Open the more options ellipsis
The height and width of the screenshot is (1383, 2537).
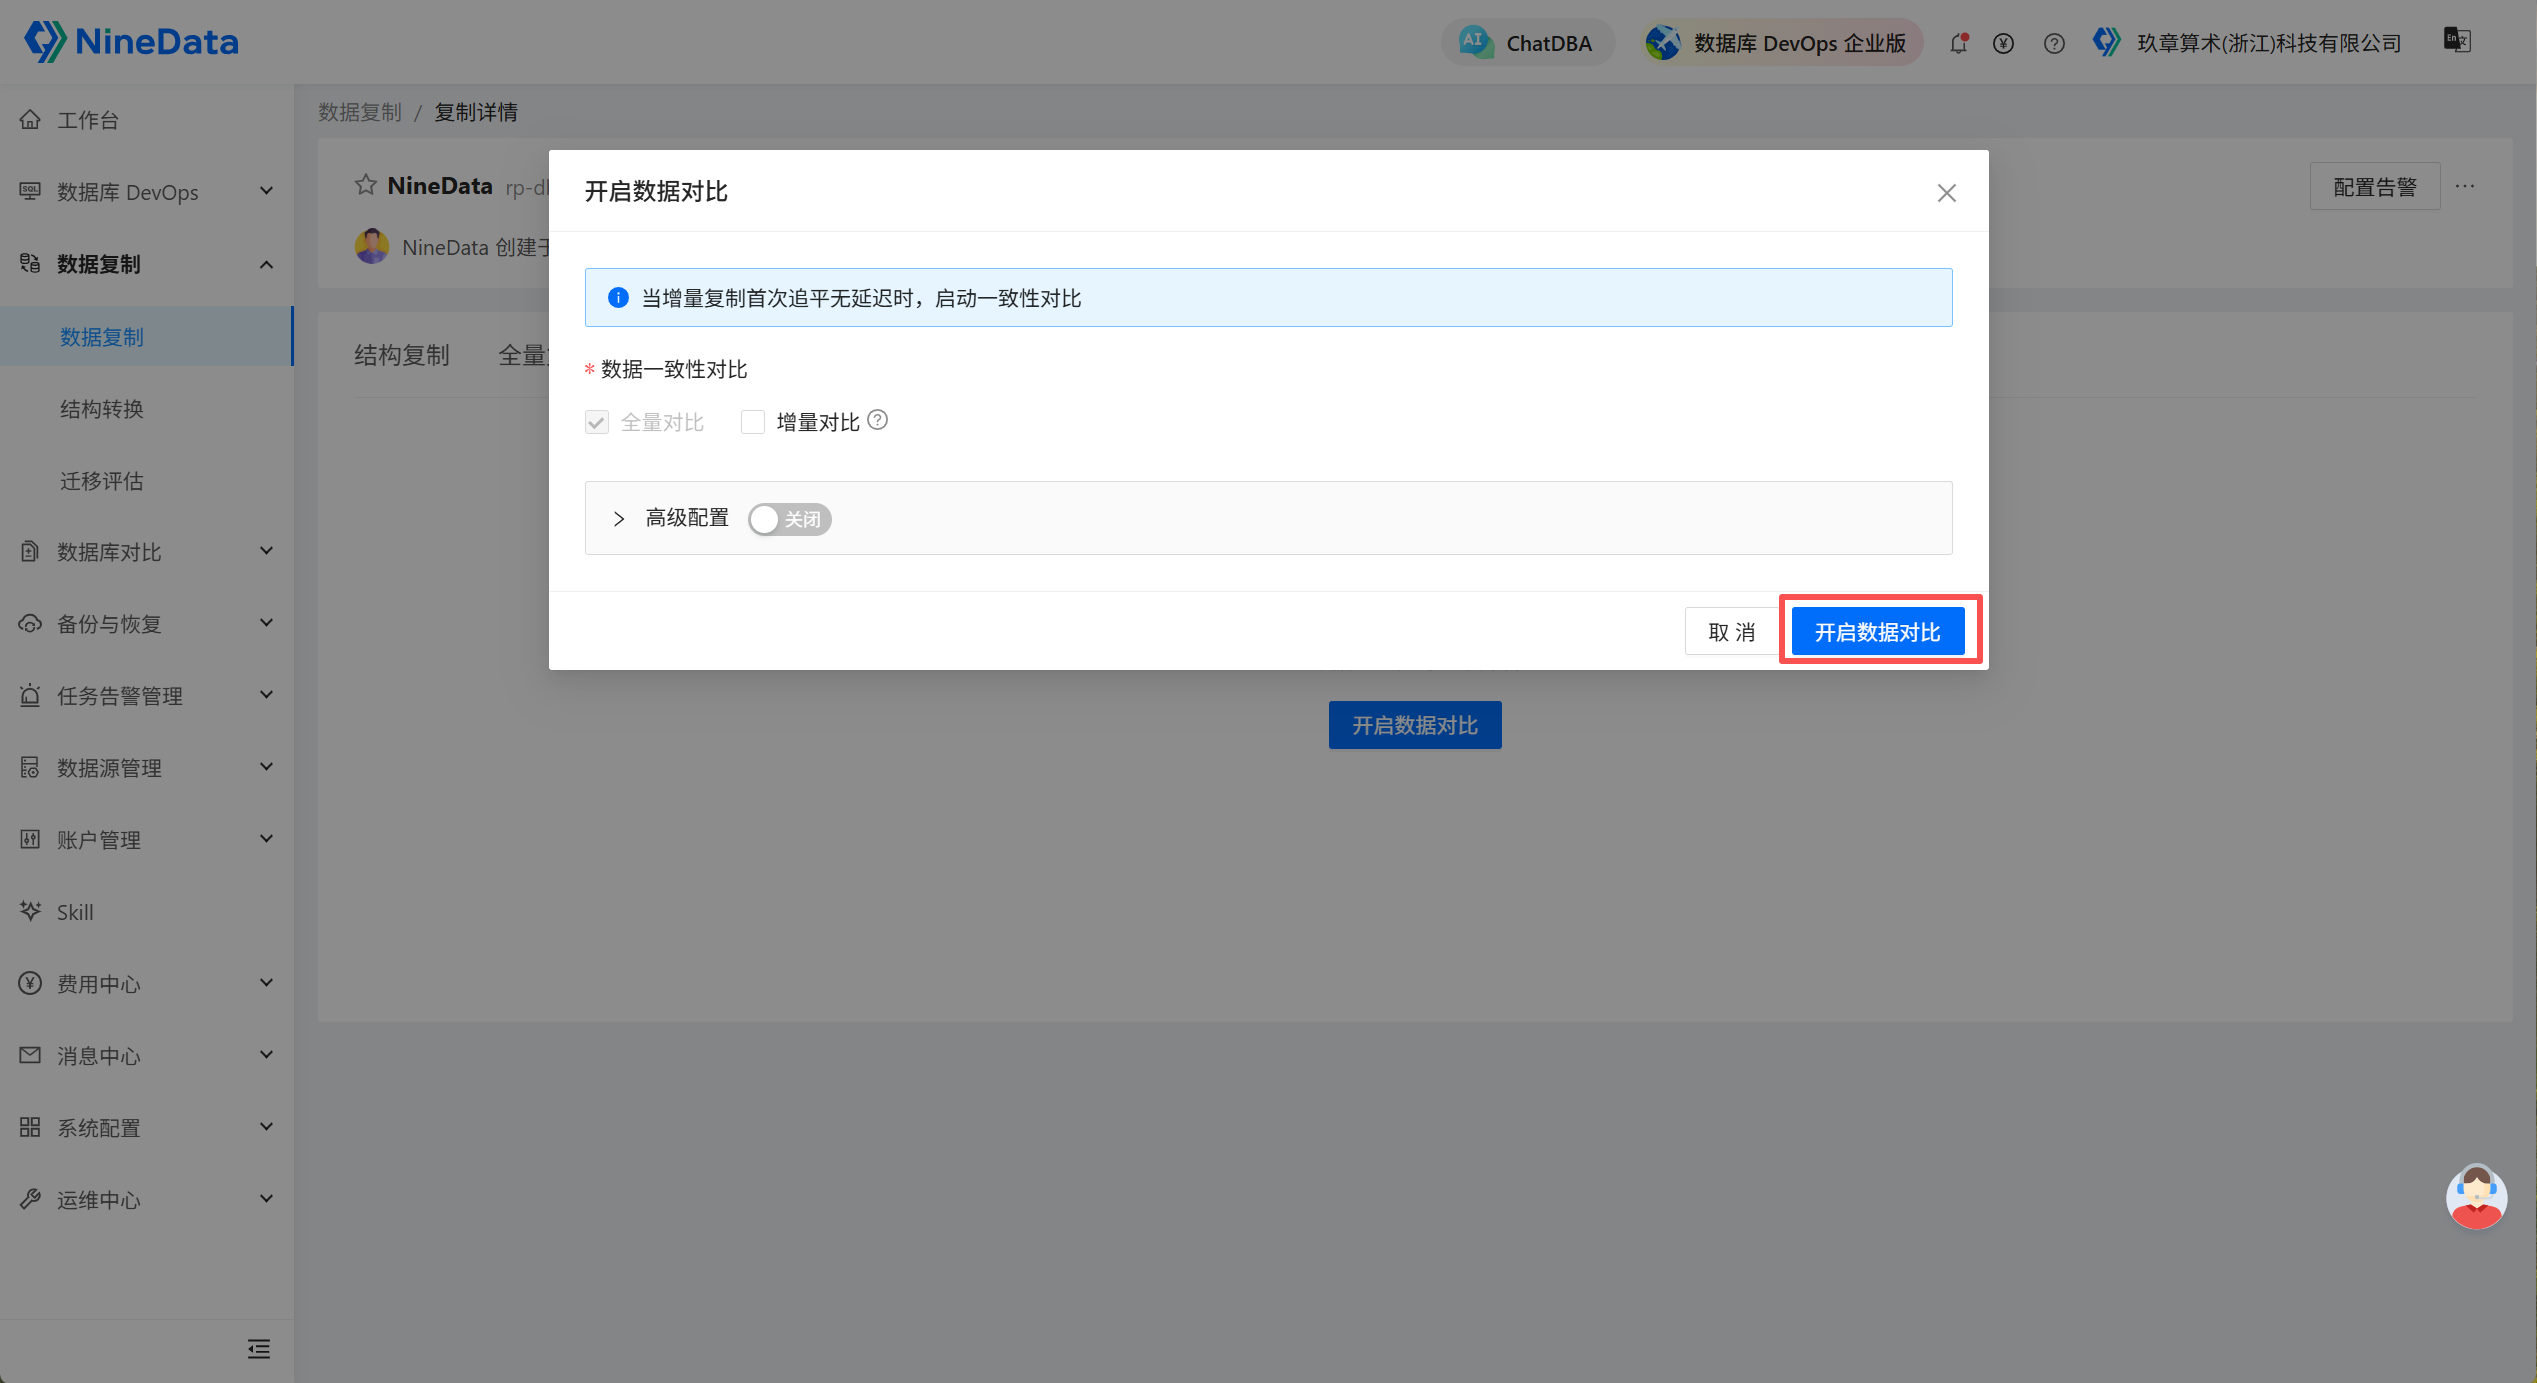(2465, 186)
